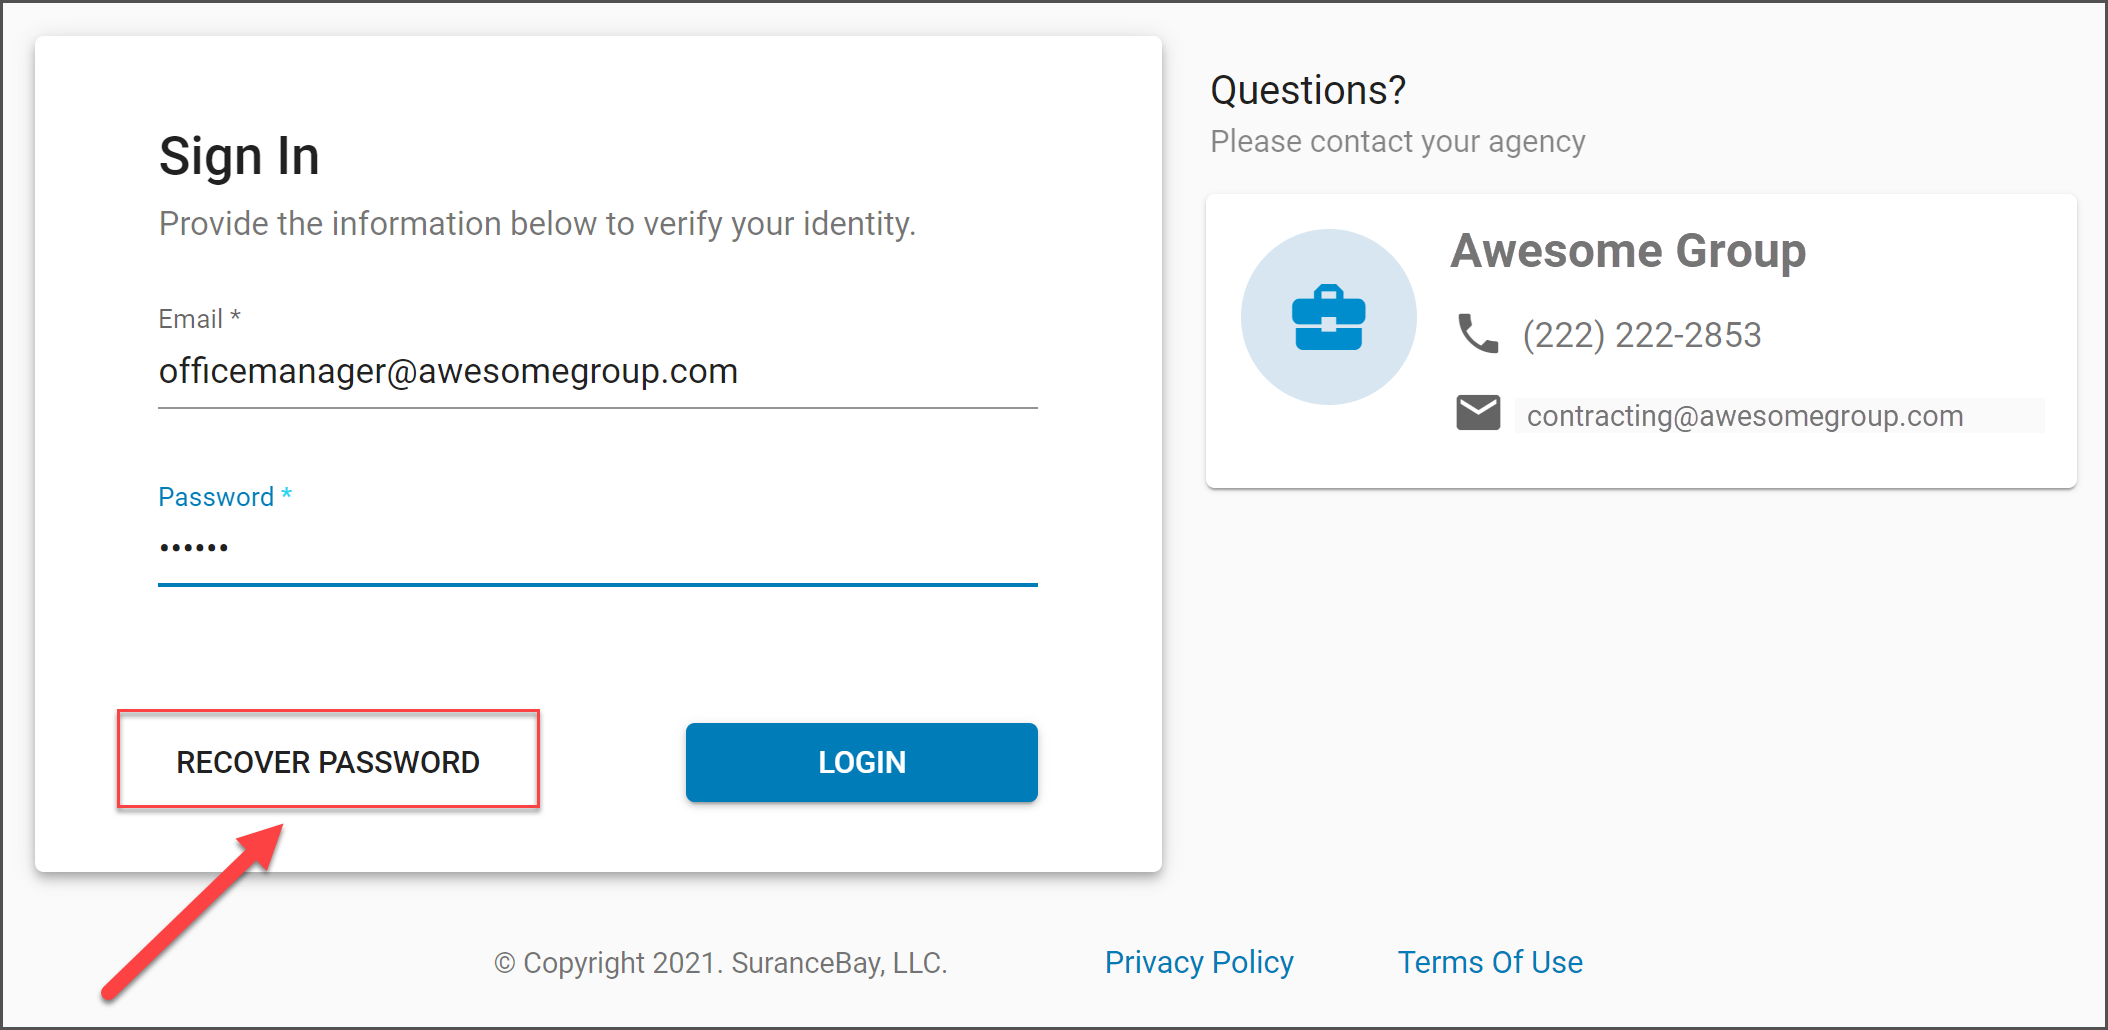Click the blue Login button
This screenshot has height=1030, width=2108.
coord(862,762)
